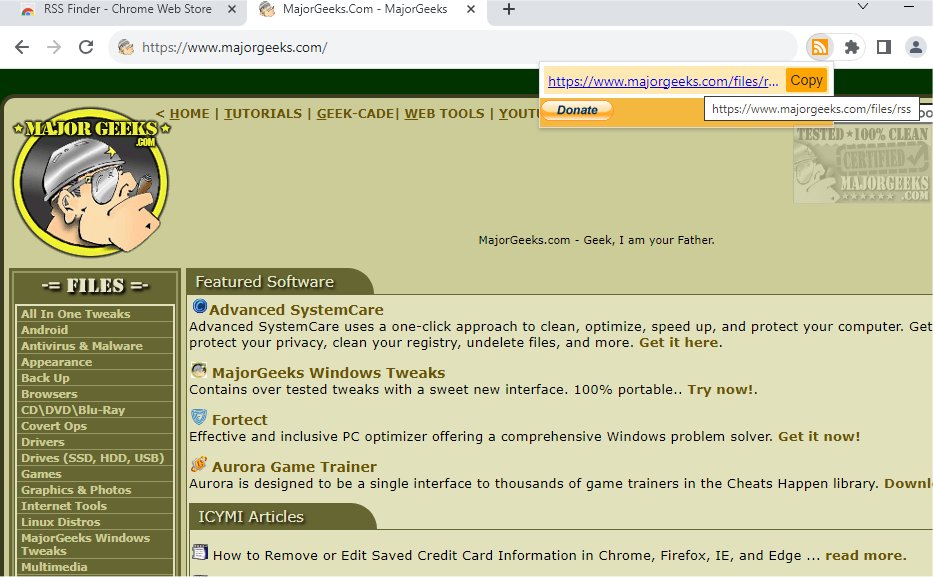
Task: Open the majorgeeks.com/files/rss feed link
Action: point(663,81)
